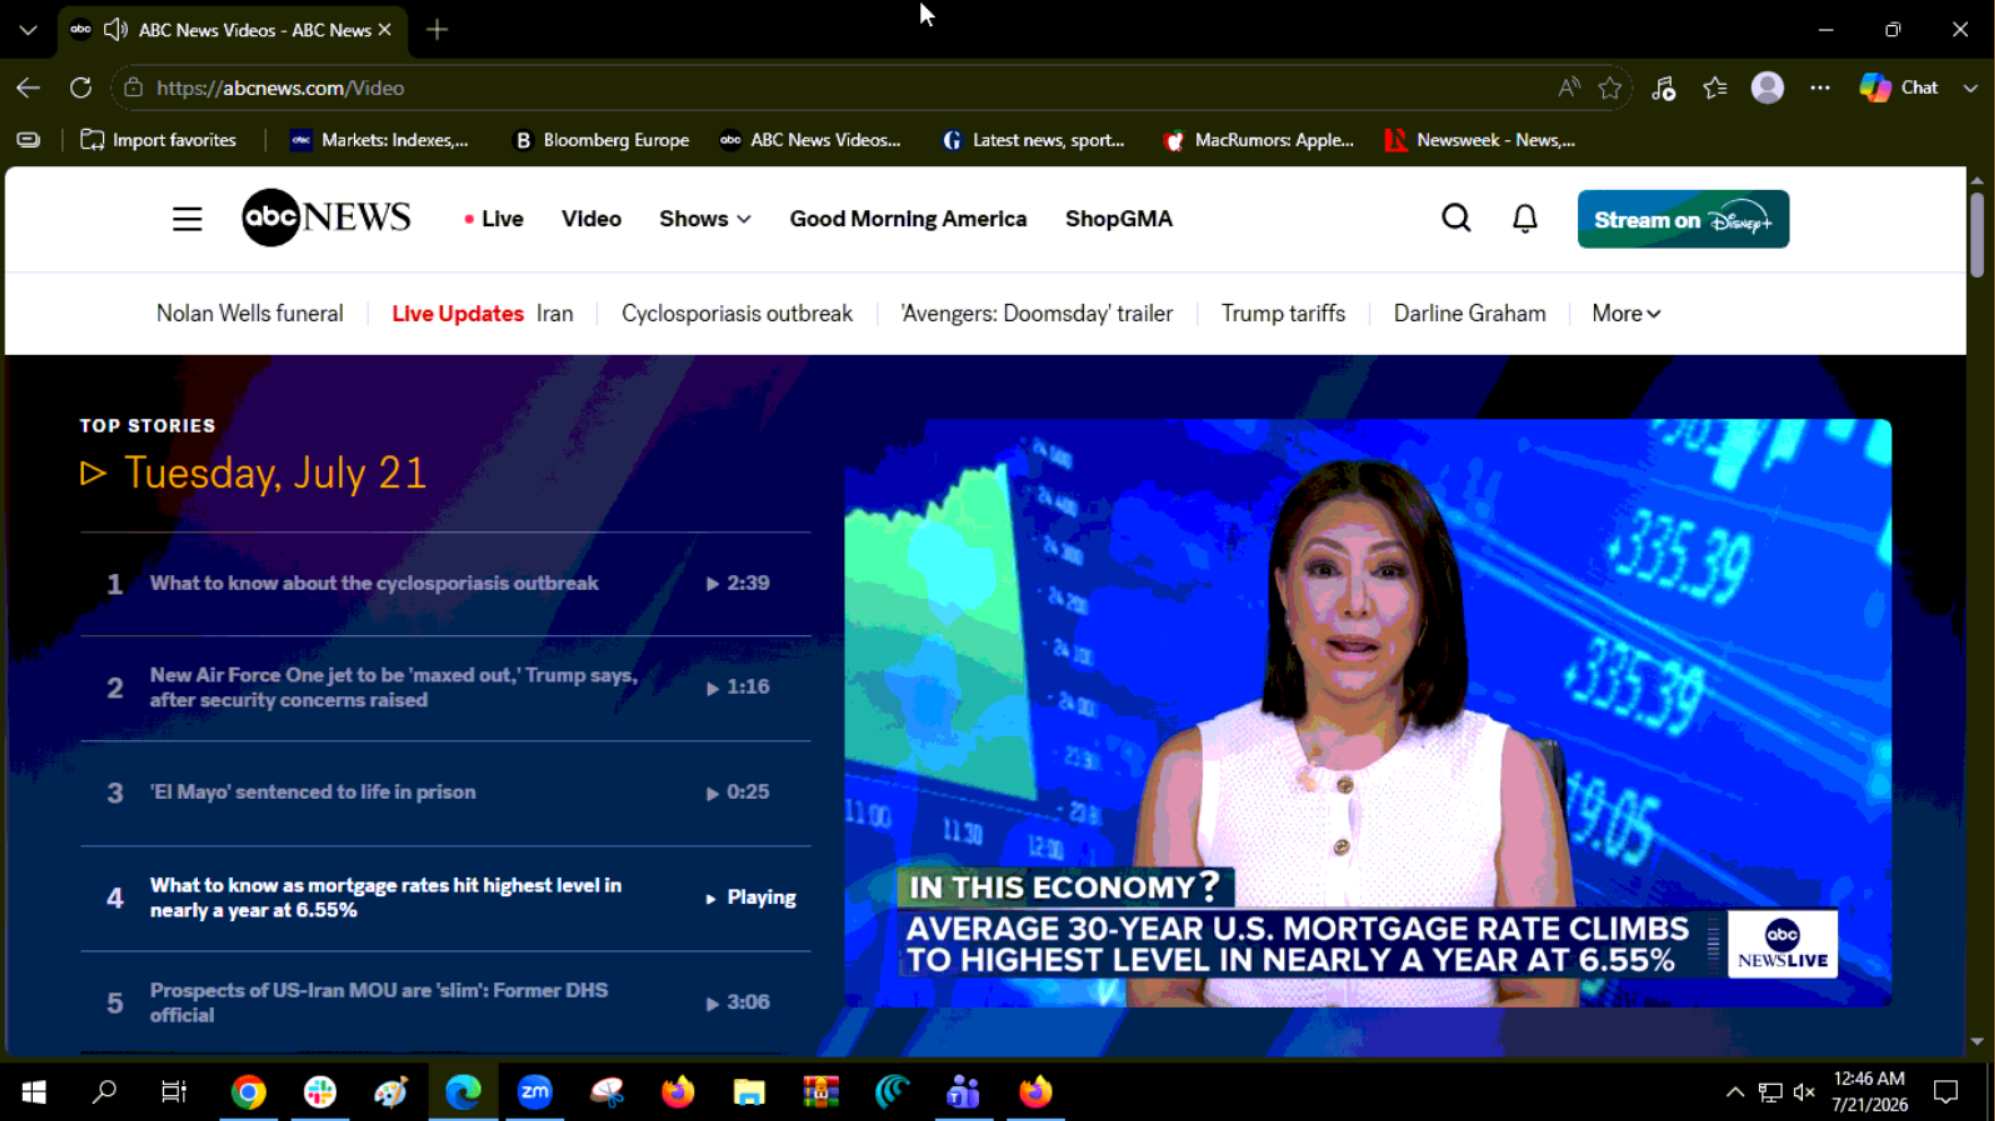Open the Read aloud icon in address bar
The height and width of the screenshot is (1121, 1995).
click(1568, 88)
